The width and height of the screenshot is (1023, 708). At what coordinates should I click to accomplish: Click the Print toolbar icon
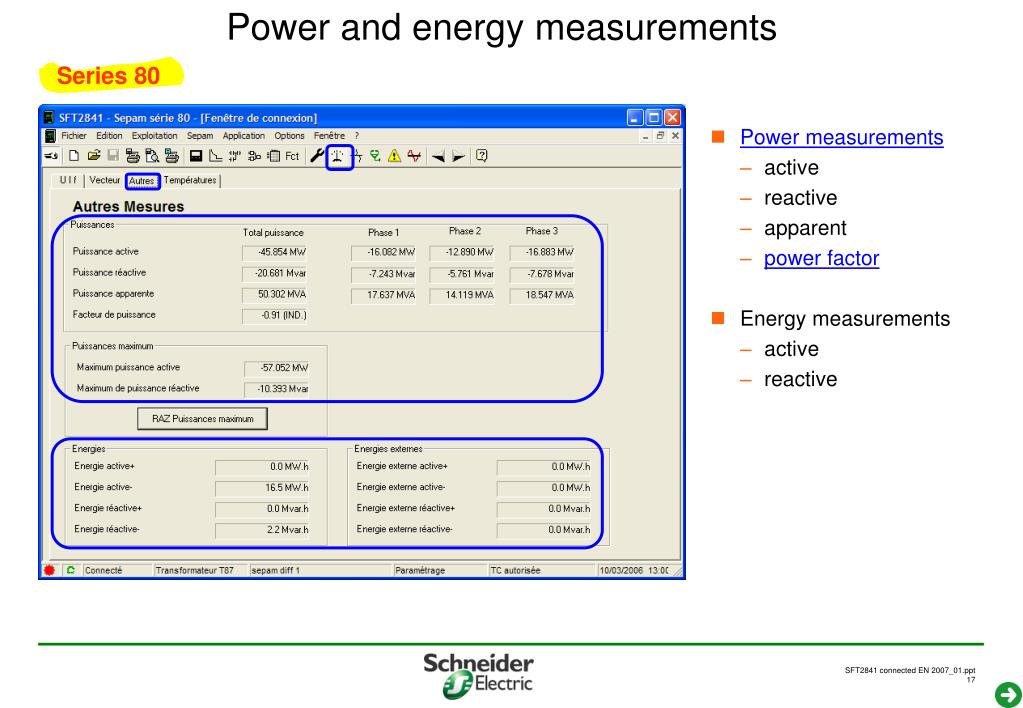coord(132,156)
